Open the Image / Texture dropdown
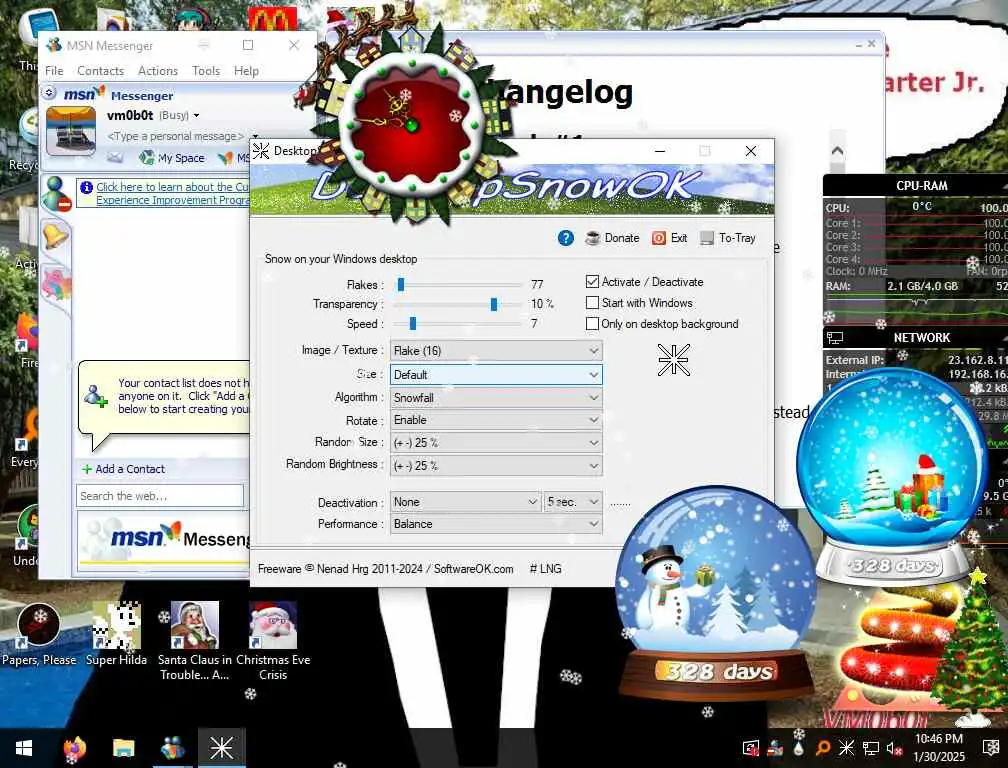This screenshot has height=768, width=1008. tap(496, 350)
